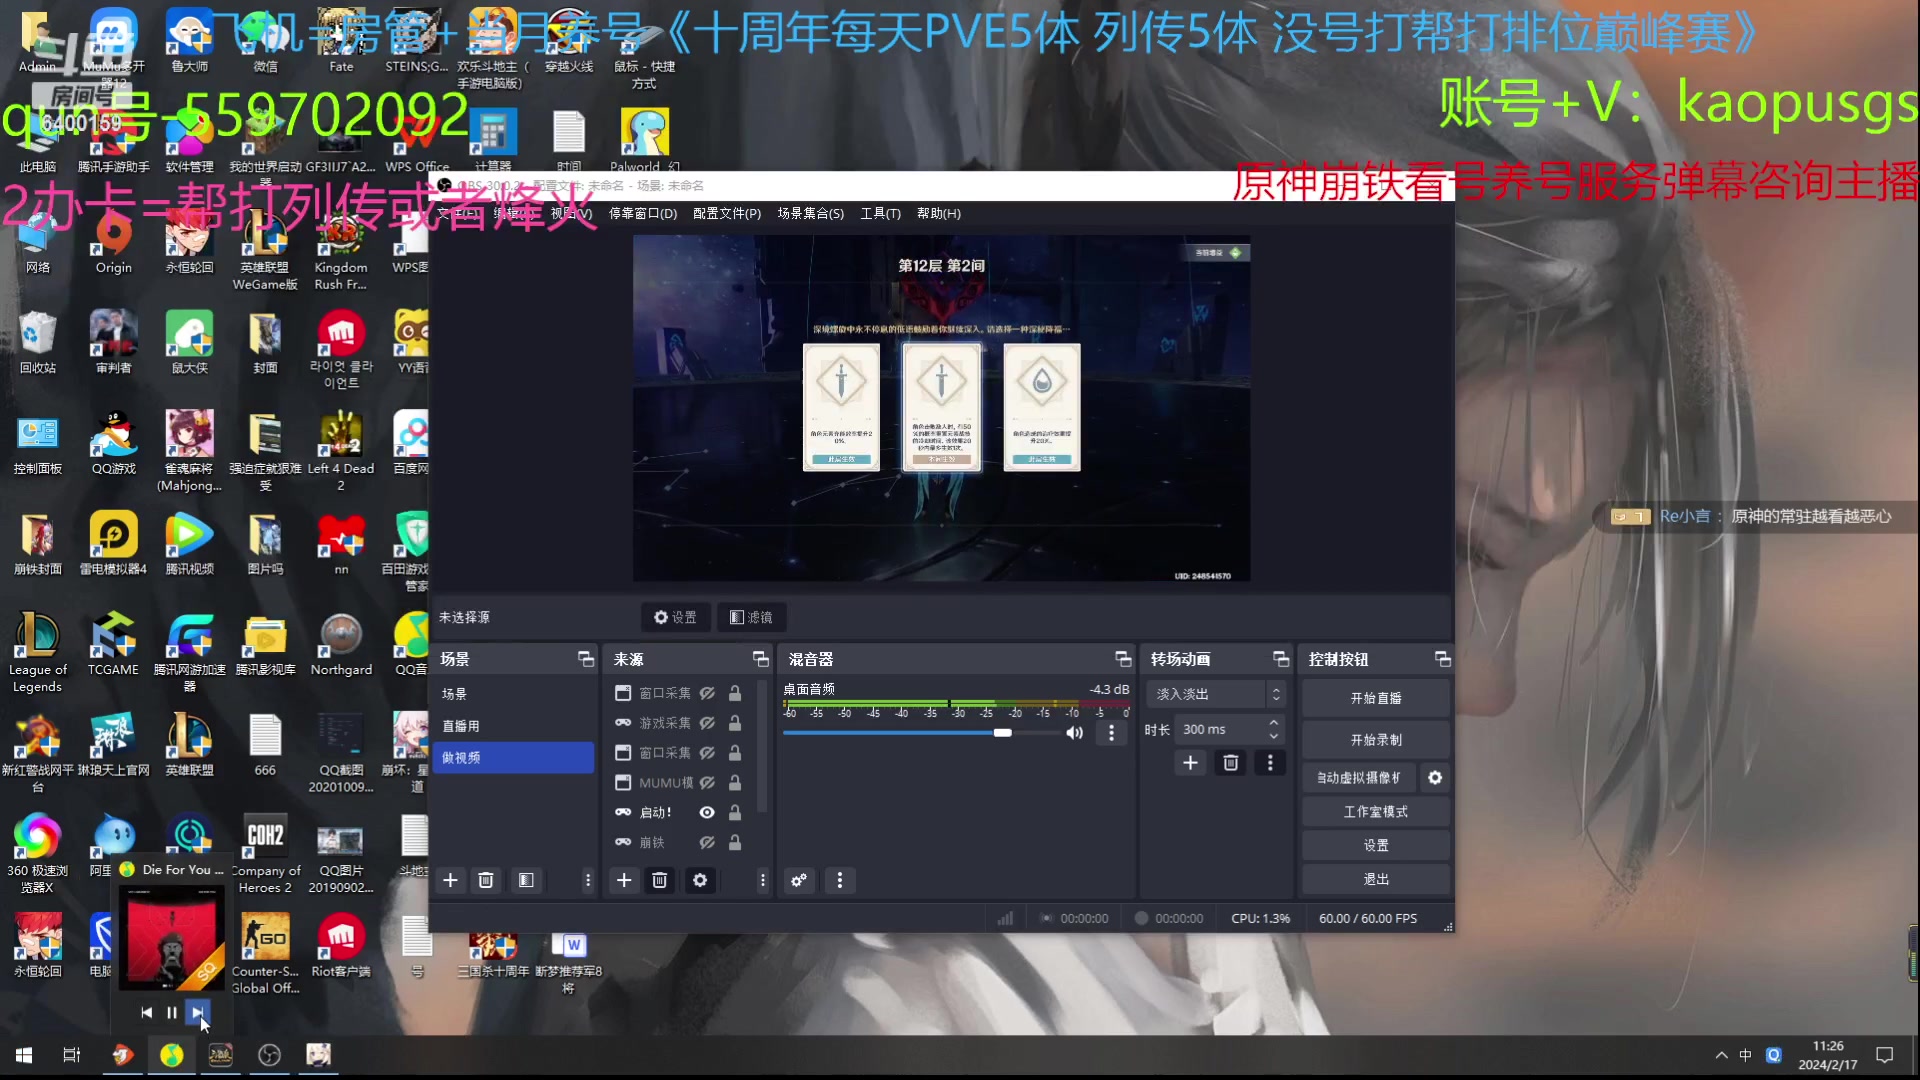Delete the selected scene with trash icon

tap(486, 880)
